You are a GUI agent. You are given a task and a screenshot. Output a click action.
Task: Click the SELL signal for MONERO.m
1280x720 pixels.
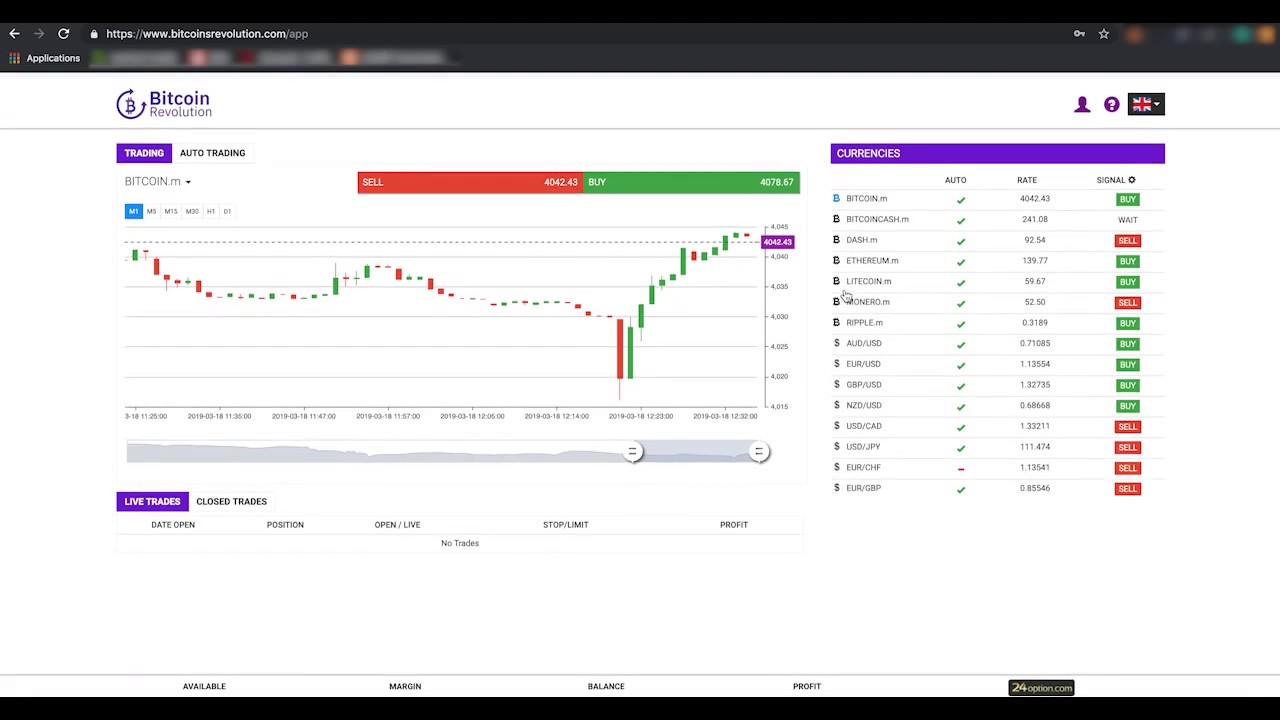[1128, 302]
